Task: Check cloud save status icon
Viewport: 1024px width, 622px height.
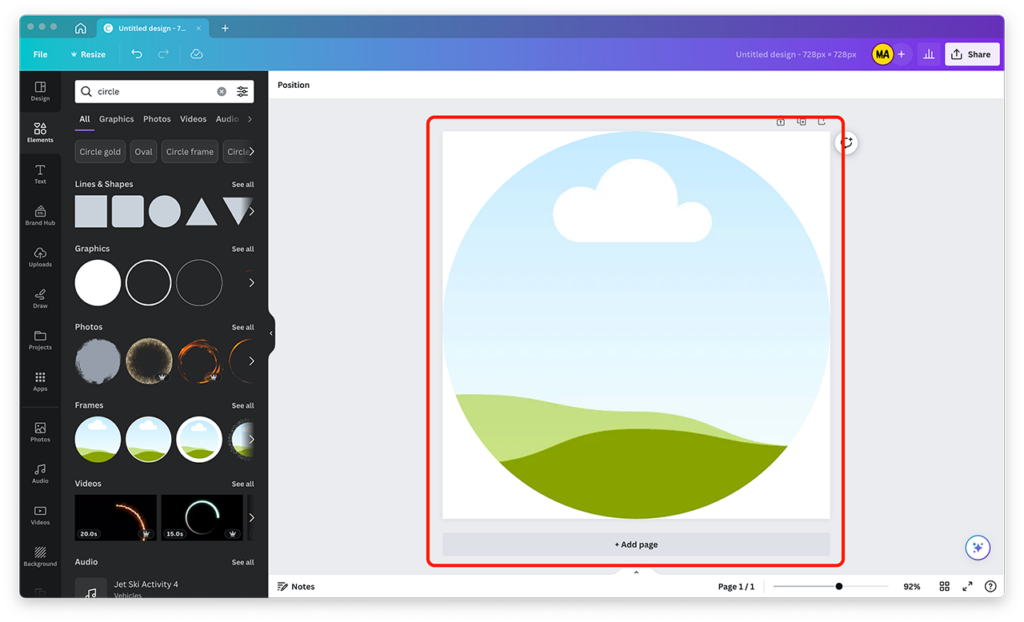Action: pyautogui.click(x=196, y=54)
